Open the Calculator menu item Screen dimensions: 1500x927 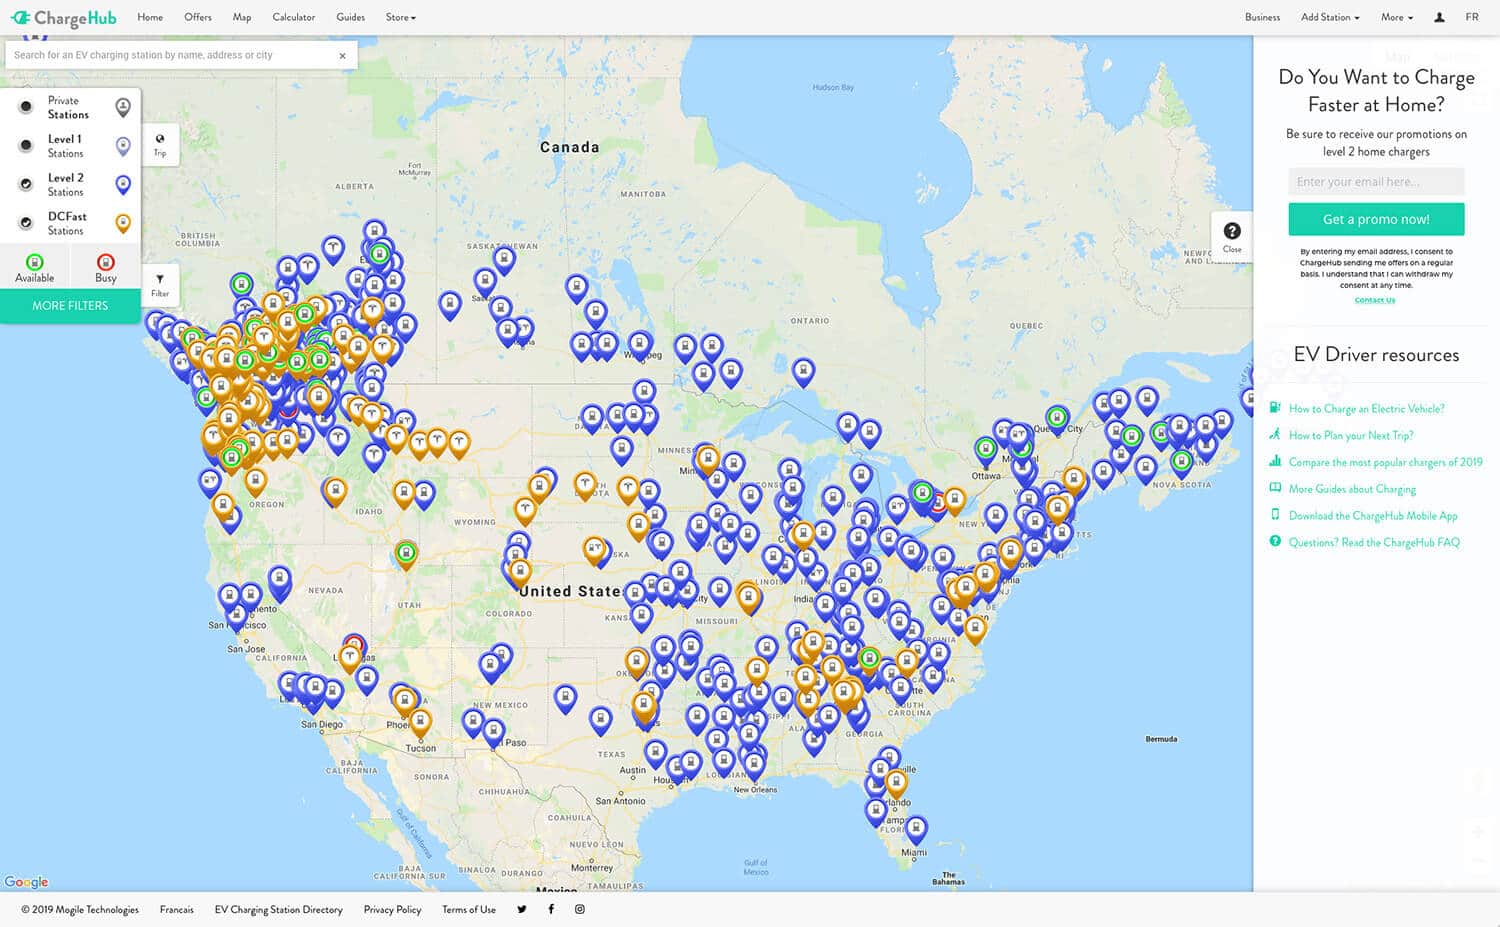point(294,17)
